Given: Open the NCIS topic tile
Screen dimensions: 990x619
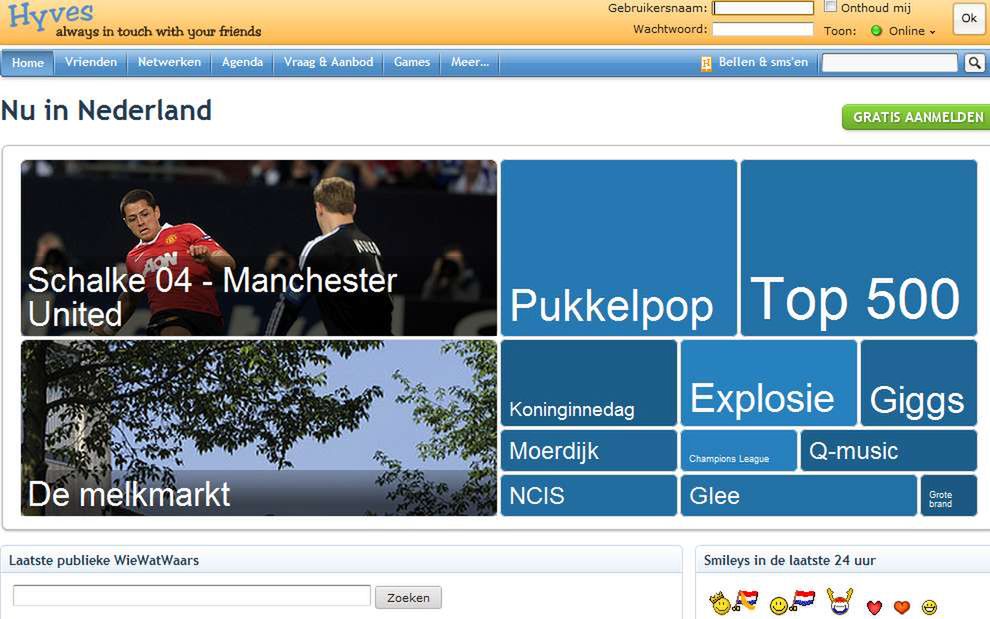Looking at the screenshot, I should 589,495.
